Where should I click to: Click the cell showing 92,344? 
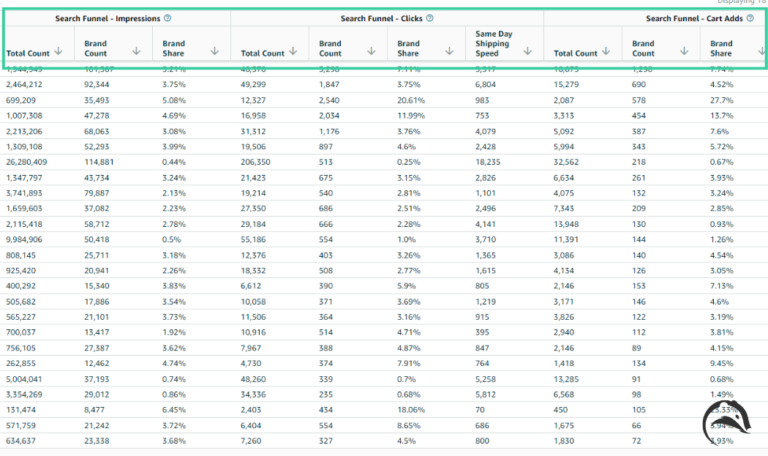(96, 84)
